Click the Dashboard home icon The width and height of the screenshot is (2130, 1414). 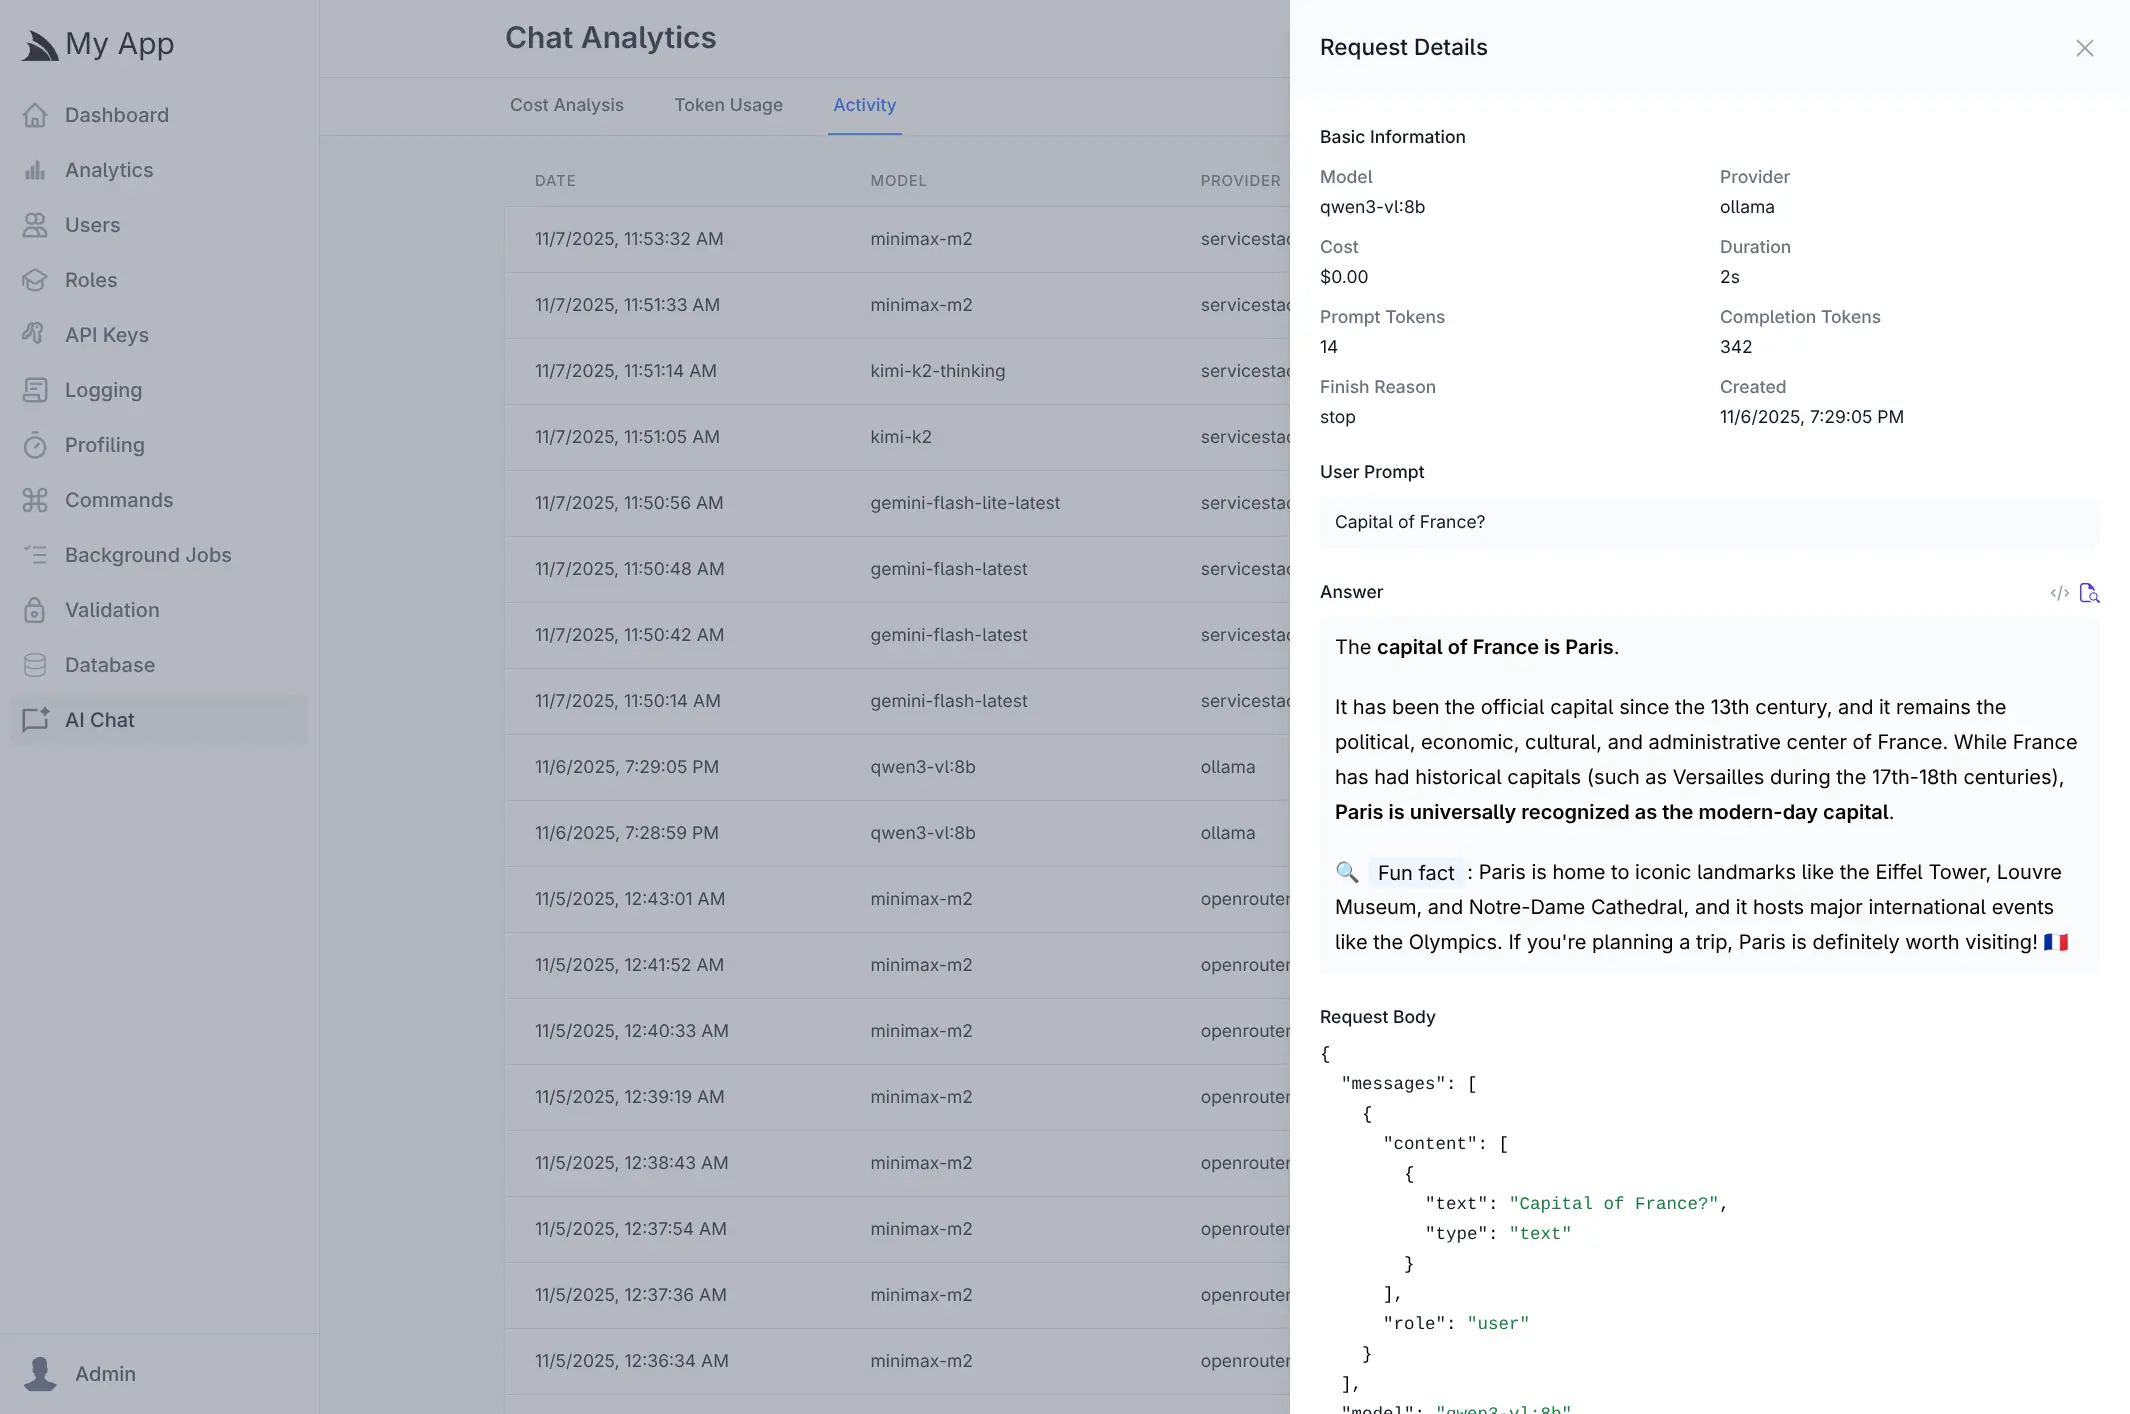pos(35,115)
